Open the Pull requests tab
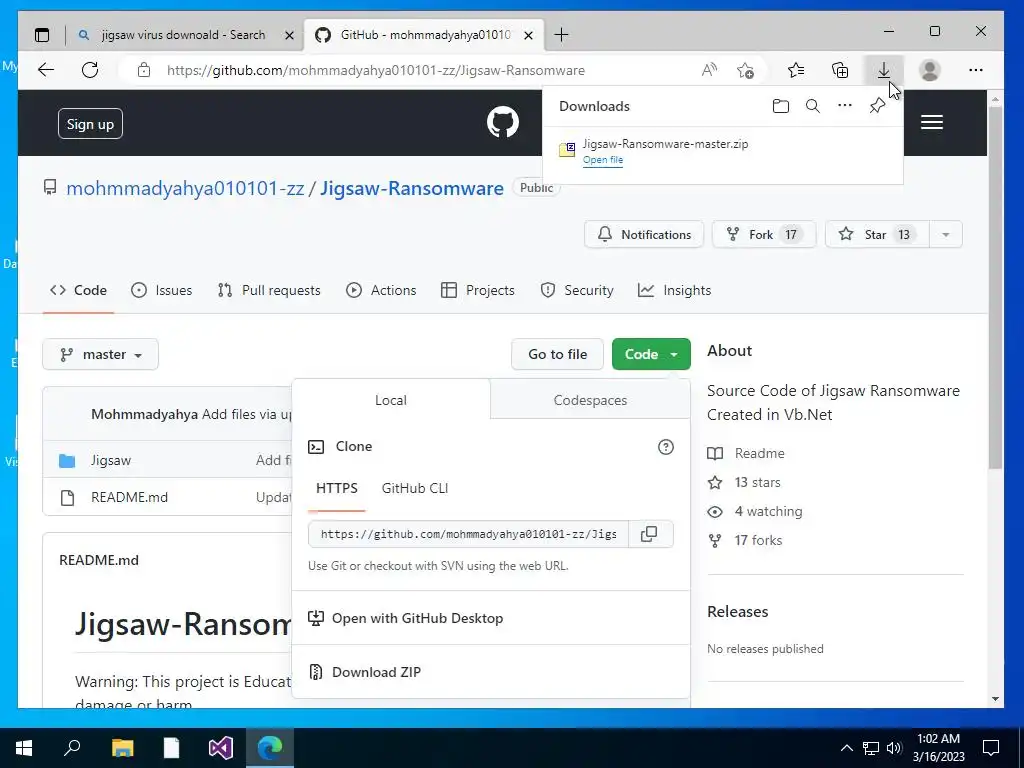This screenshot has width=1024, height=768. pyautogui.click(x=268, y=291)
